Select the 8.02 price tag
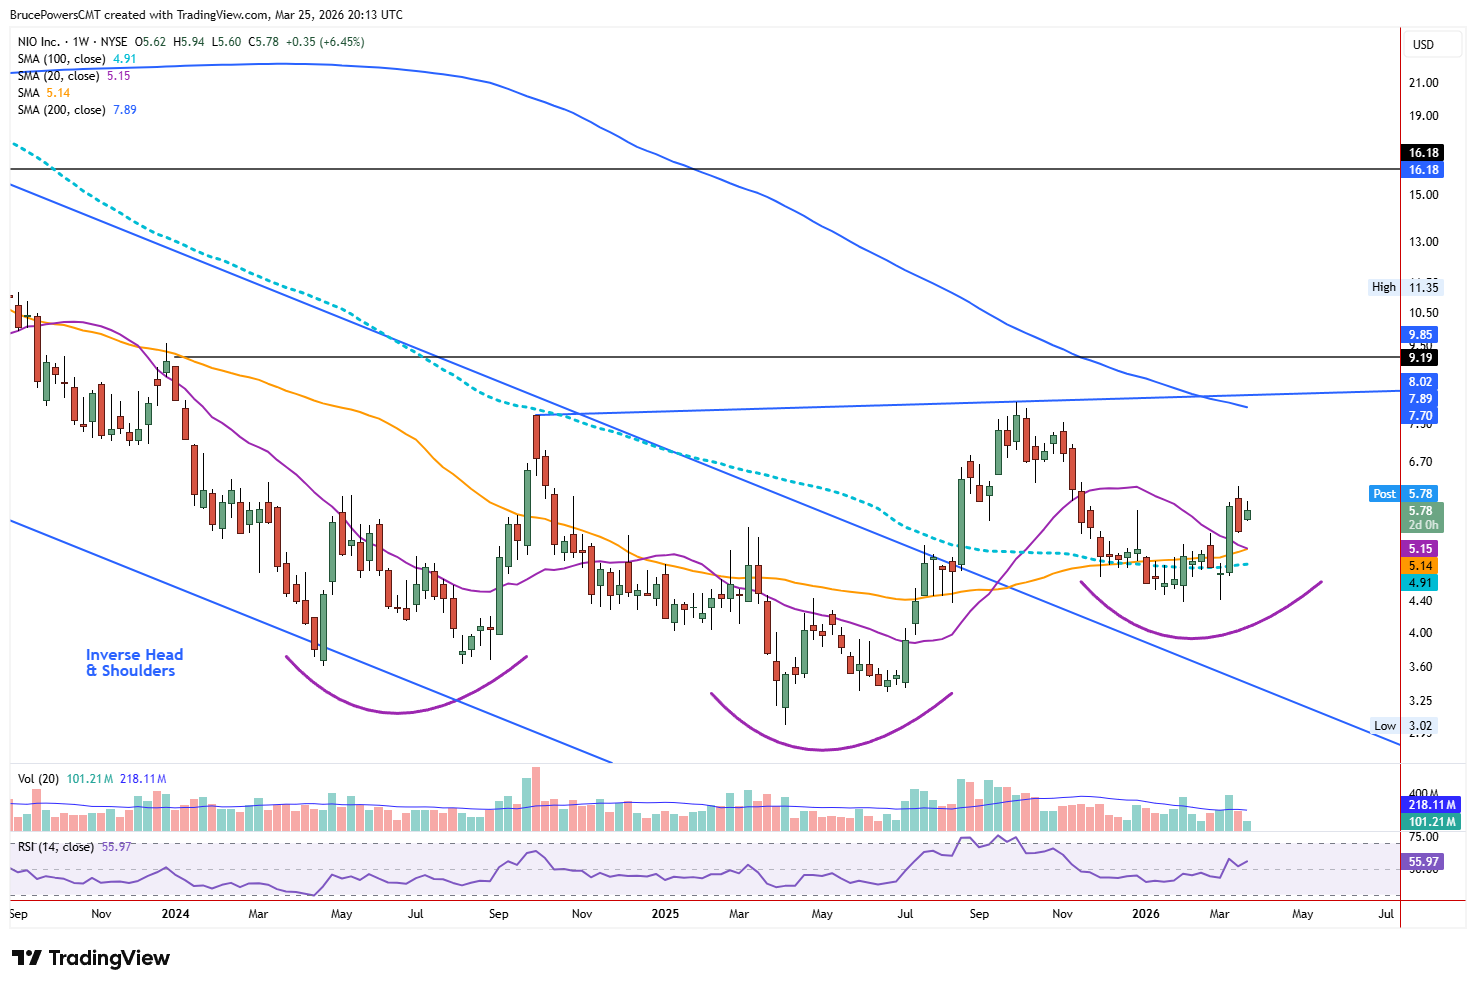The image size is (1476, 988). point(1420,382)
